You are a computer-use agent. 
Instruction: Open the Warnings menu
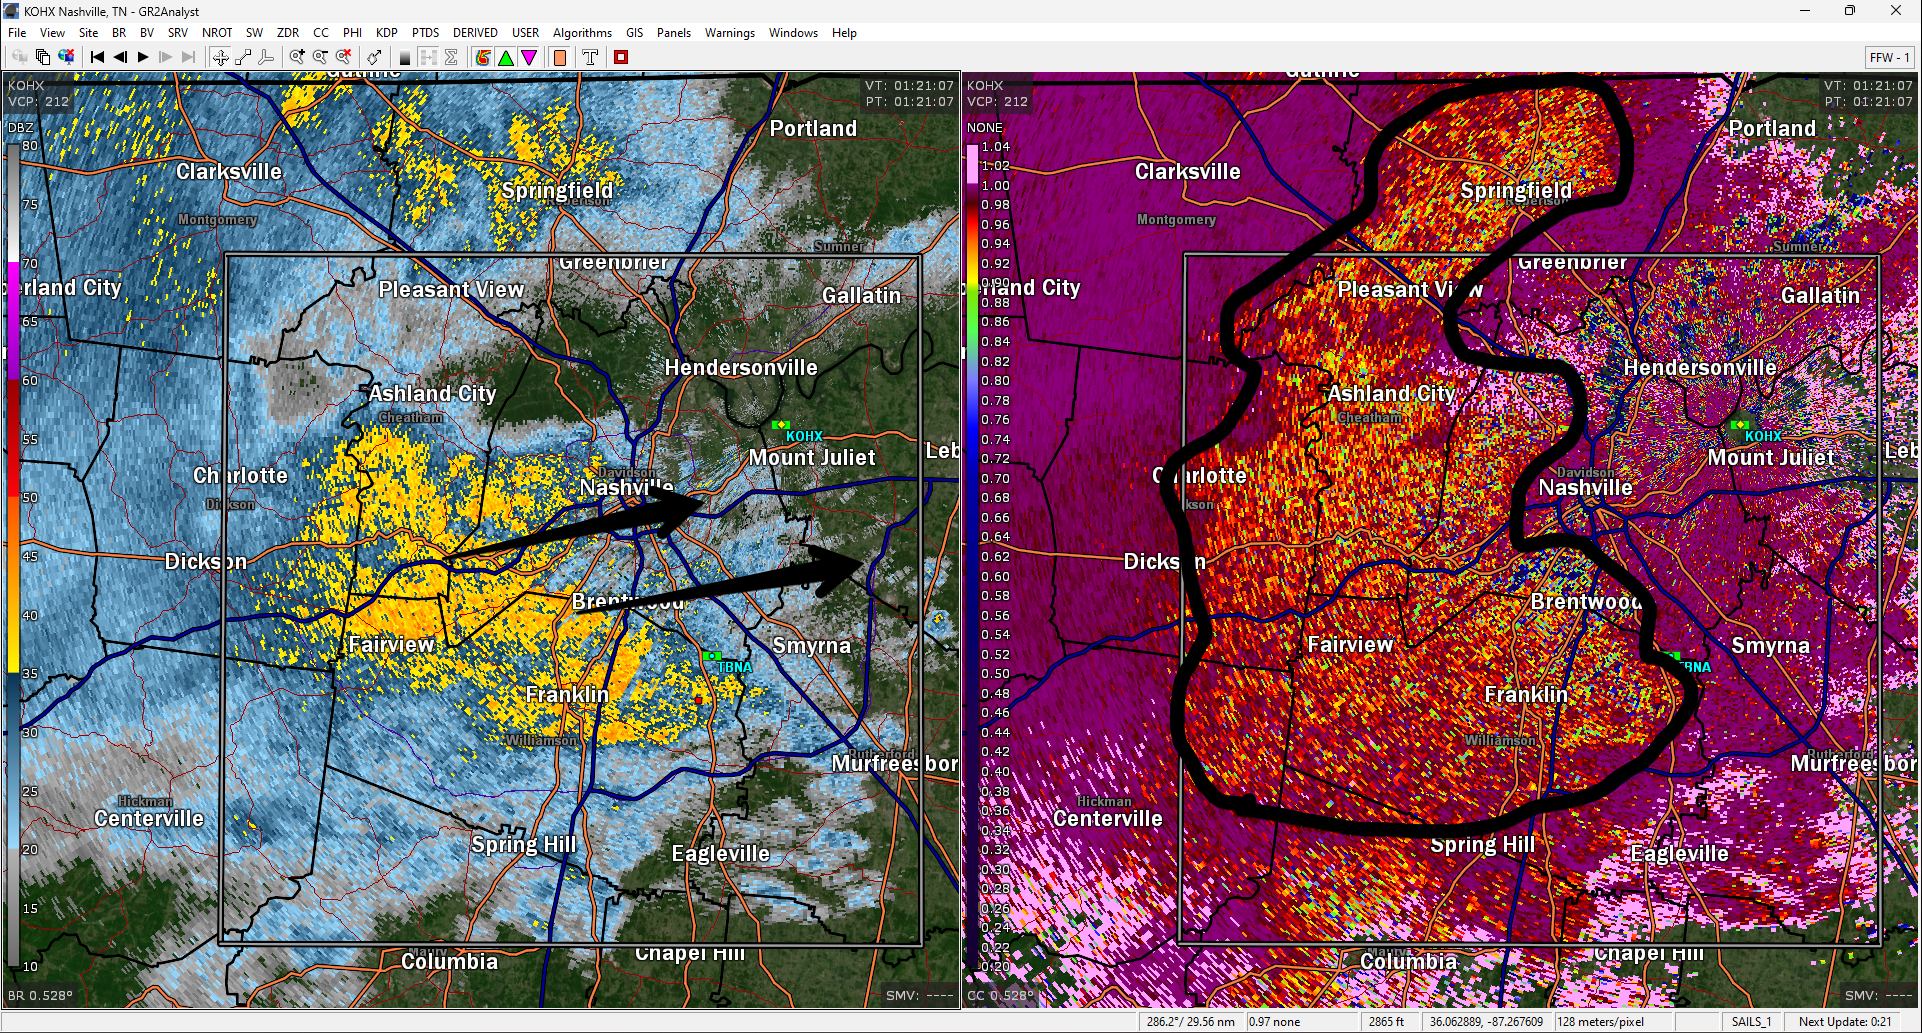729,33
